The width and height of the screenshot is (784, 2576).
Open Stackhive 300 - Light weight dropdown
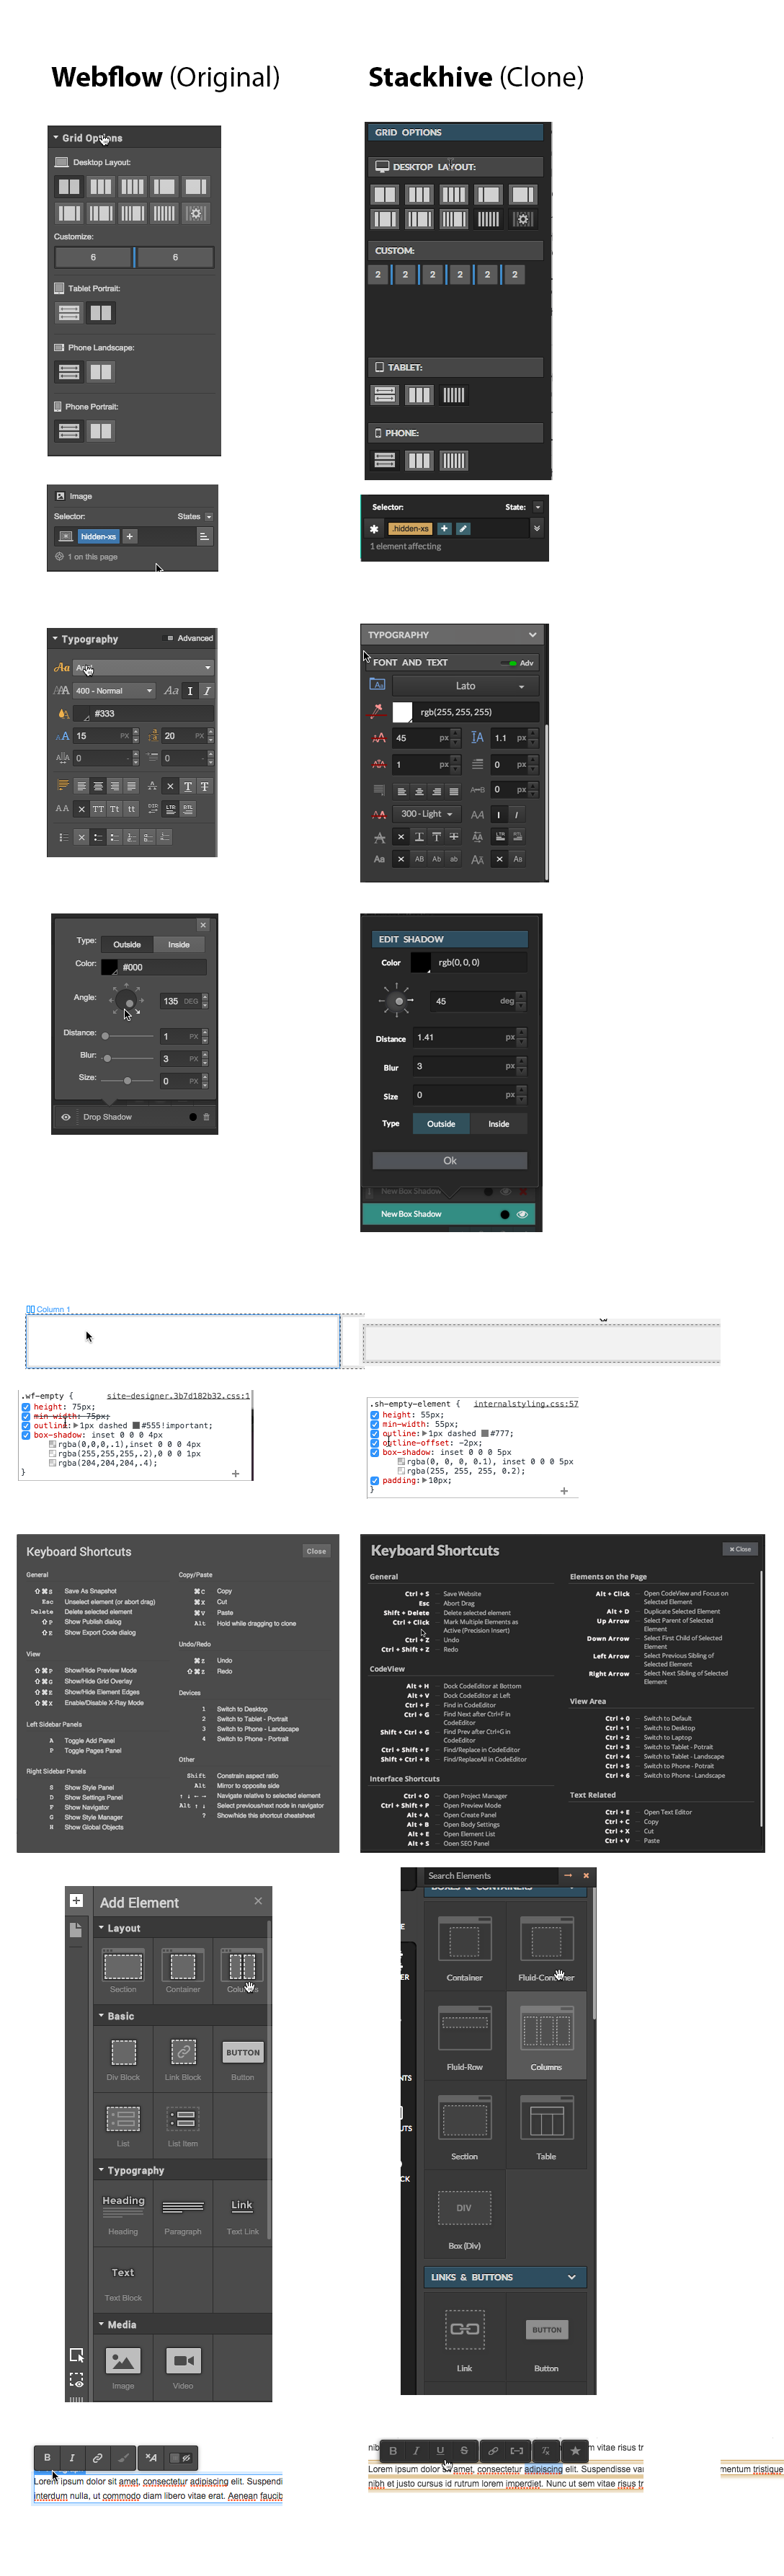[x=427, y=814]
